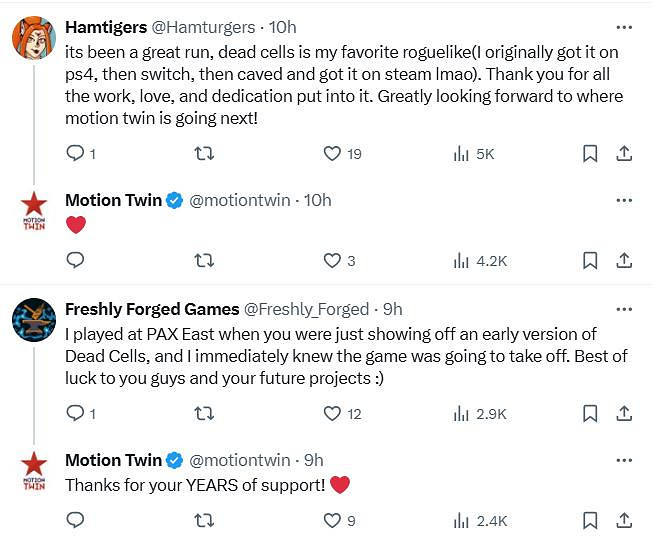652x540 pixels.
Task: Reply to Freshly Forged Games' tweet
Action: [x=74, y=413]
